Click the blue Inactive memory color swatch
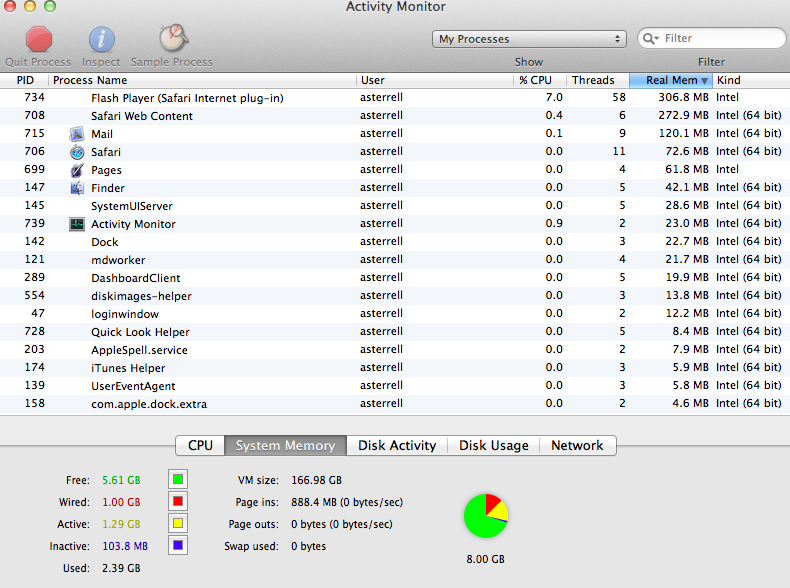This screenshot has height=588, width=790. pos(178,545)
